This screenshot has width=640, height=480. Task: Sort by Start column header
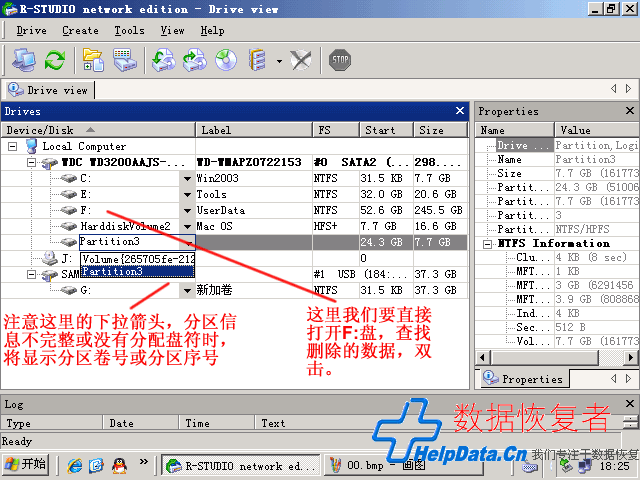(x=387, y=130)
